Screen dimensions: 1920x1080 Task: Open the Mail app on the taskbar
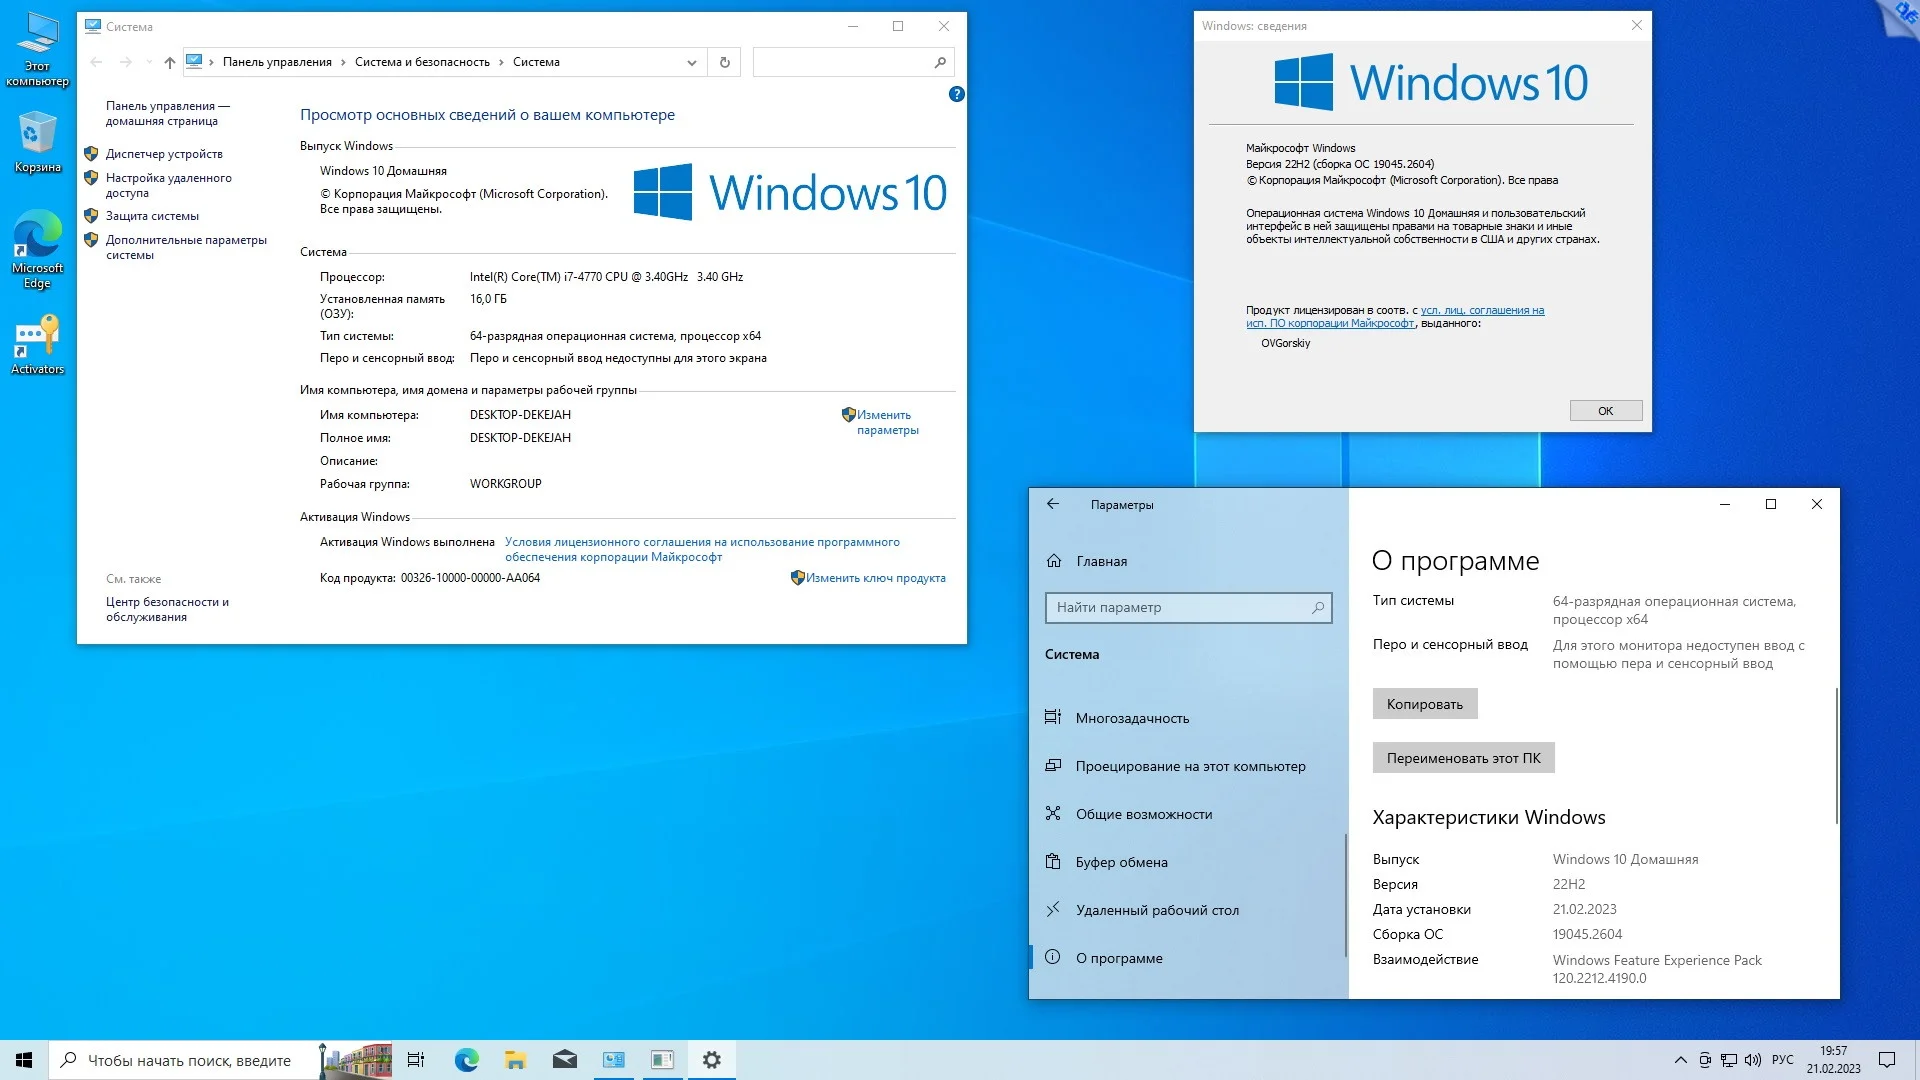(x=564, y=1060)
